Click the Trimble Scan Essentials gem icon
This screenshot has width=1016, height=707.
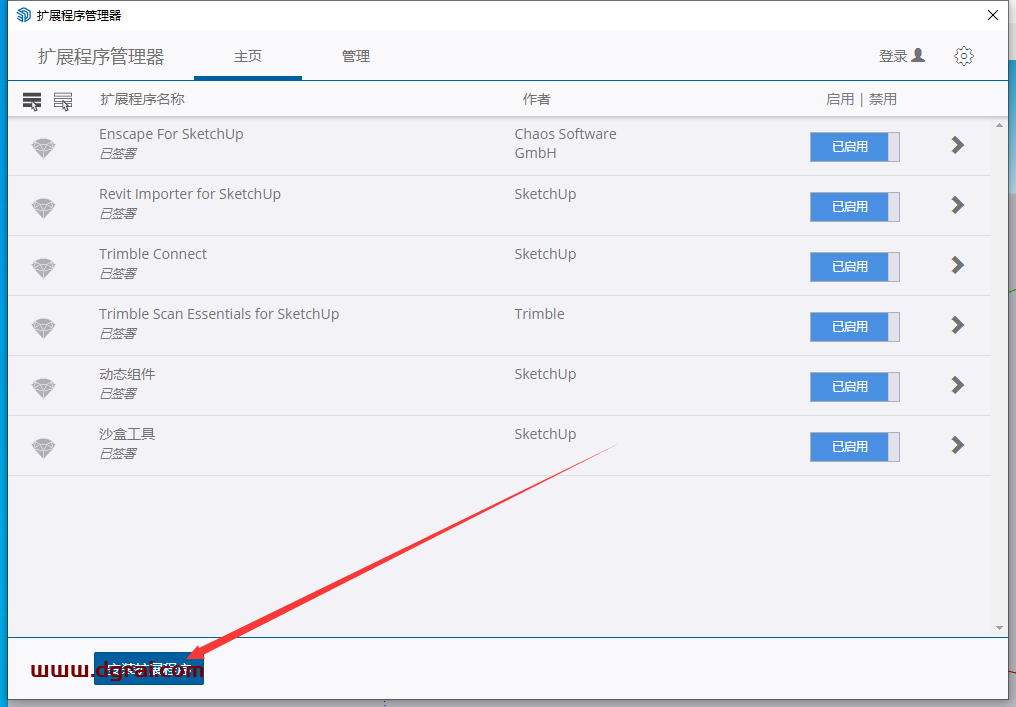[x=43, y=328]
